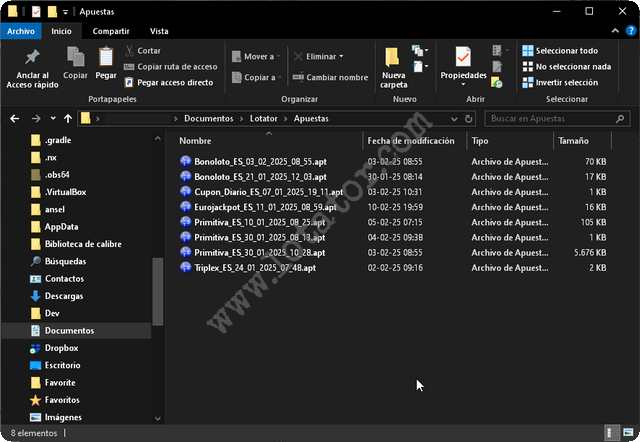Click the Pegar clipboard icon

[x=105, y=60]
